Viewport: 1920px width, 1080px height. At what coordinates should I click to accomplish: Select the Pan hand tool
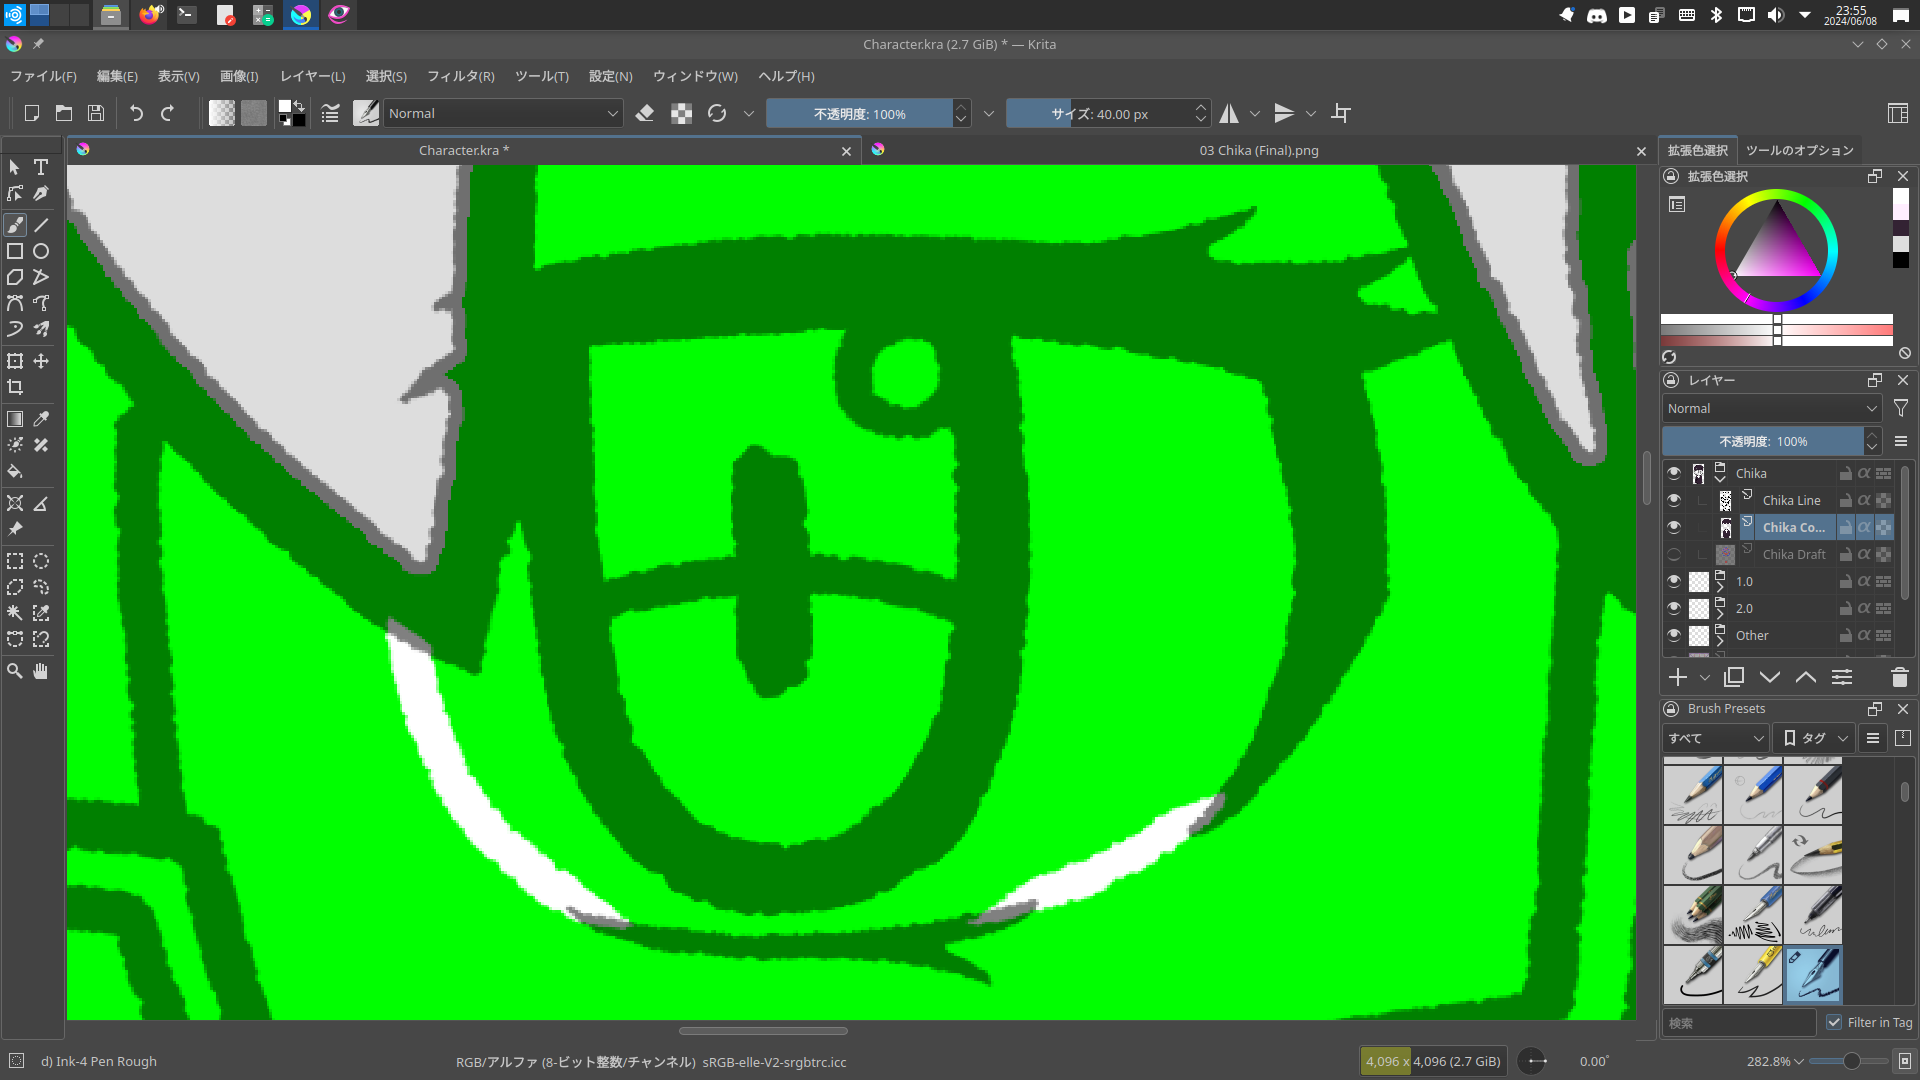pyautogui.click(x=41, y=671)
